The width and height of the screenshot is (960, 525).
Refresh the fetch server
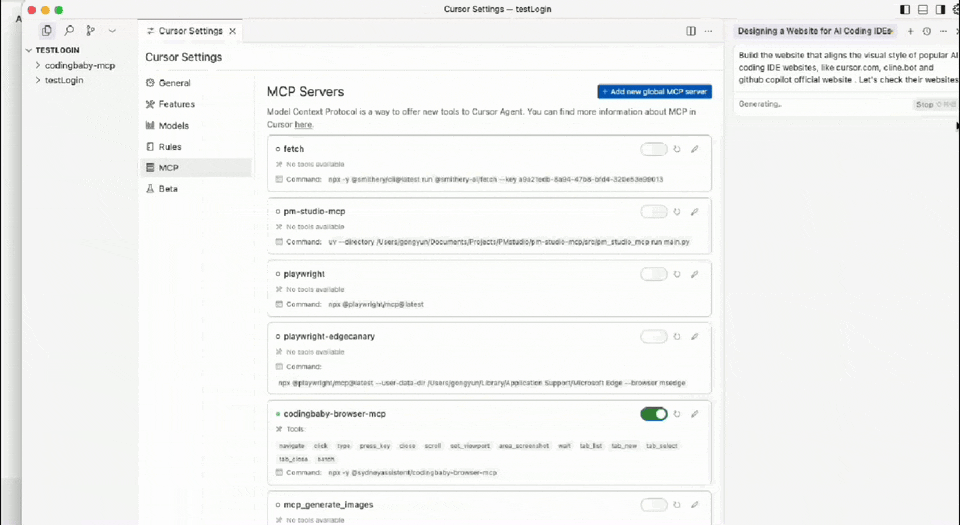677,149
